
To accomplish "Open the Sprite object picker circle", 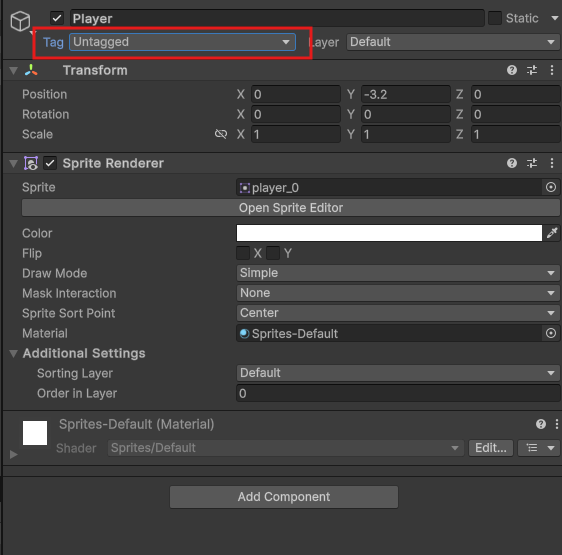I will 551,187.
